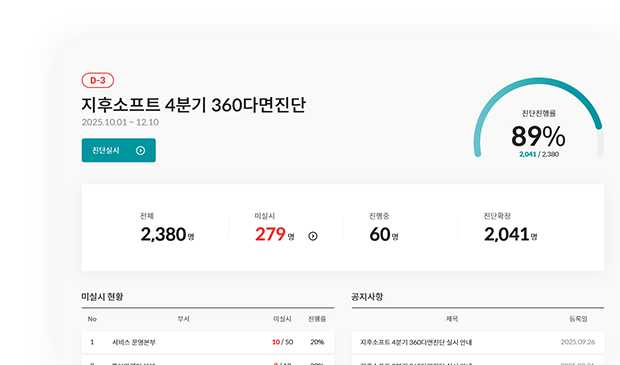Click the 진단확정 2,041명 statistic
This screenshot has height=365, width=620.
click(510, 228)
